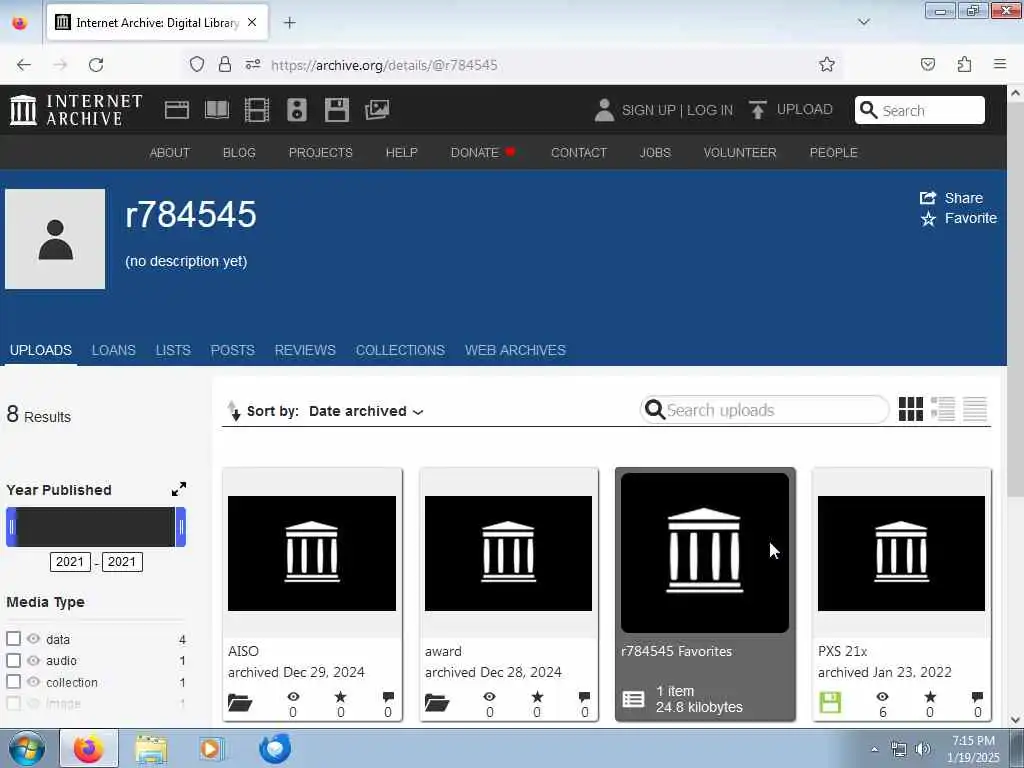Click the Upload arrow icon
Screen dimensions: 1024x768
click(758, 110)
